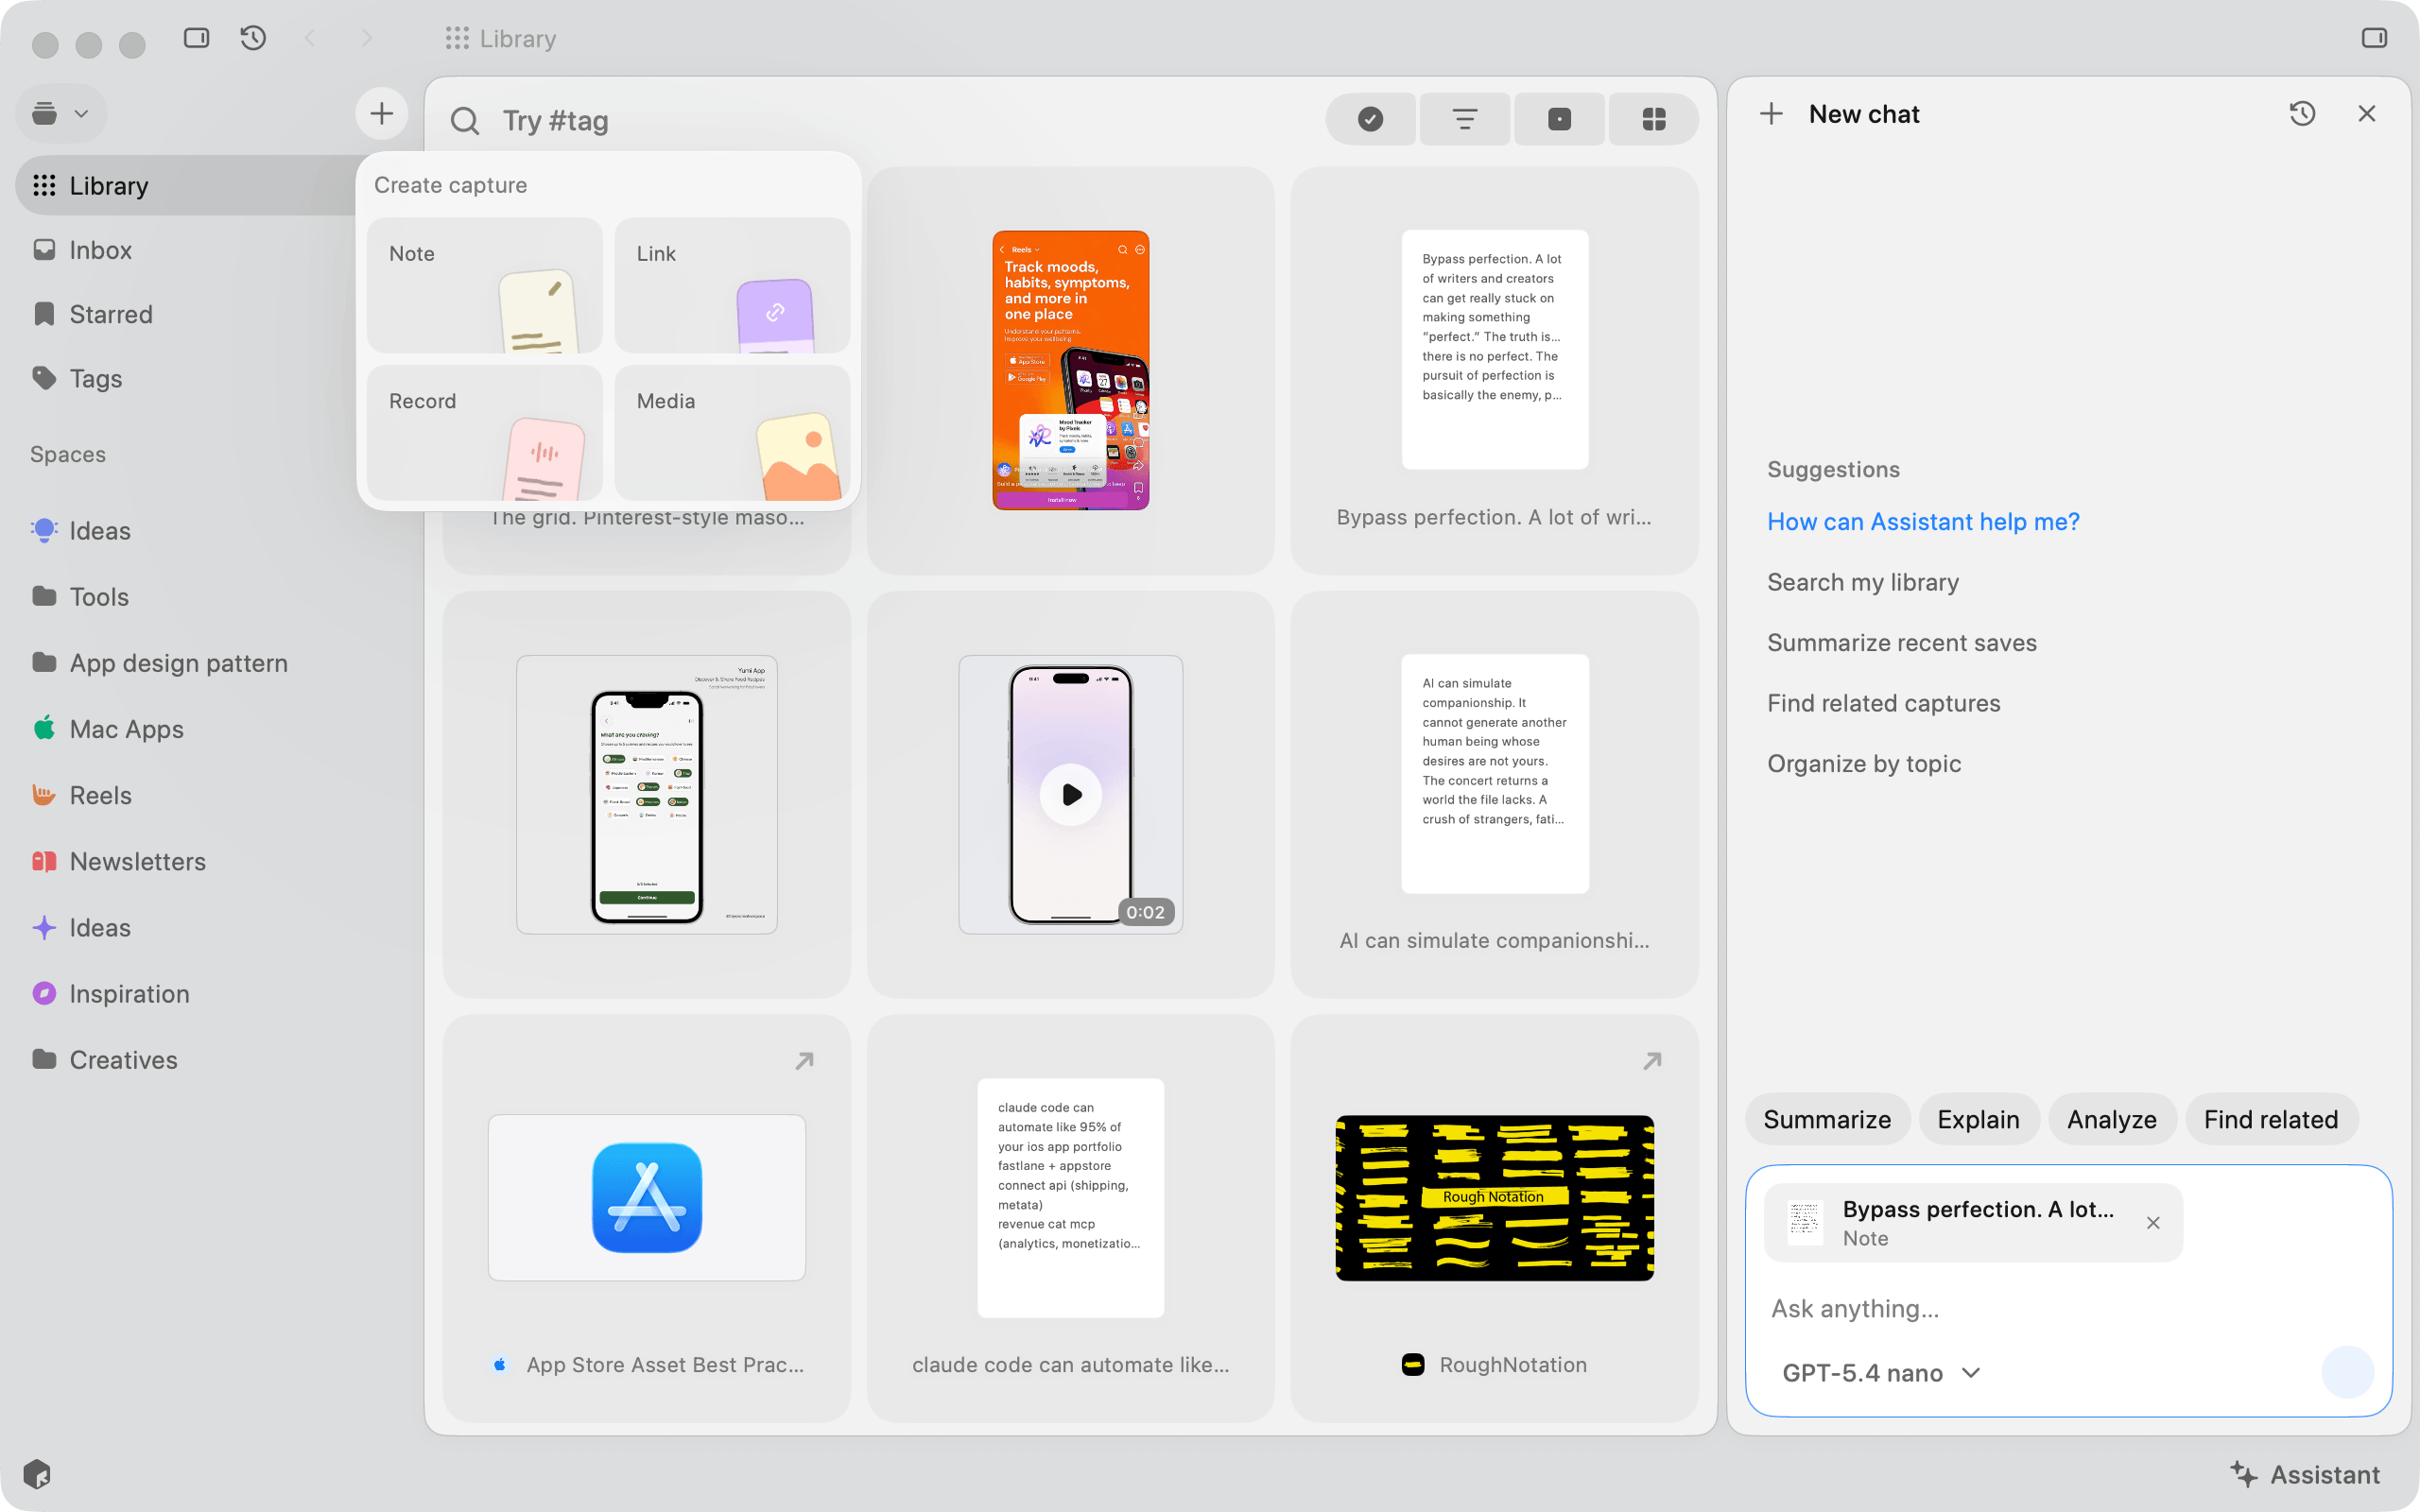The image size is (2420, 1512).
Task: Play the 0:02 video capture
Action: click(x=1070, y=794)
